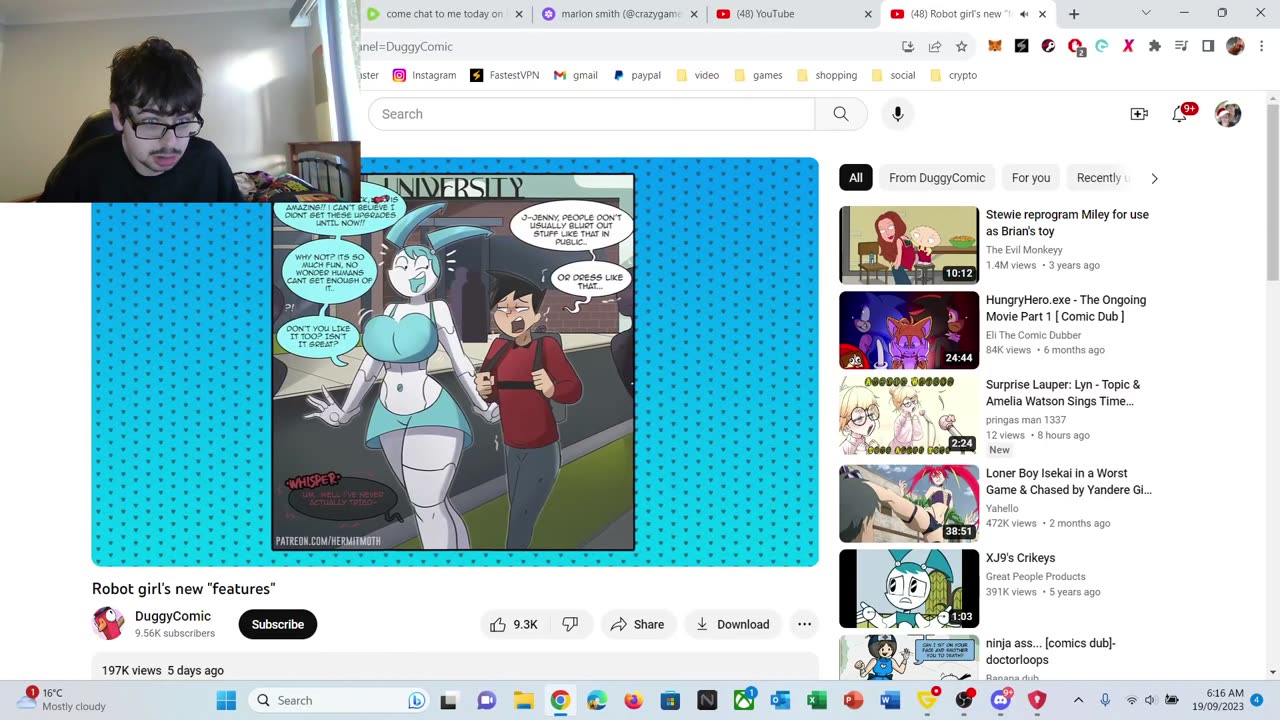The image size is (1280, 720).
Task: Open the YouTube account avatar menu
Action: point(1228,114)
